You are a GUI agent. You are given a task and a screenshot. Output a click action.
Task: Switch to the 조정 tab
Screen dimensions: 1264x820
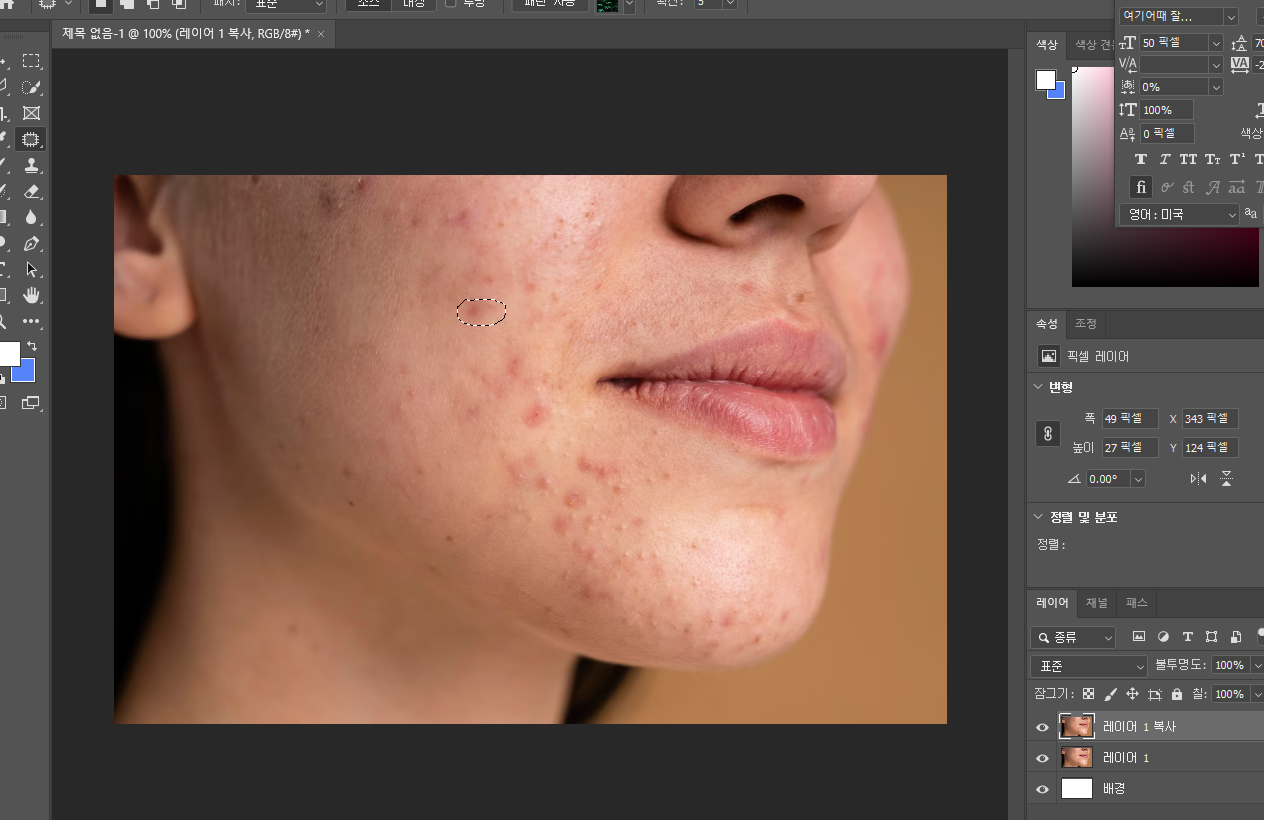coord(1086,324)
